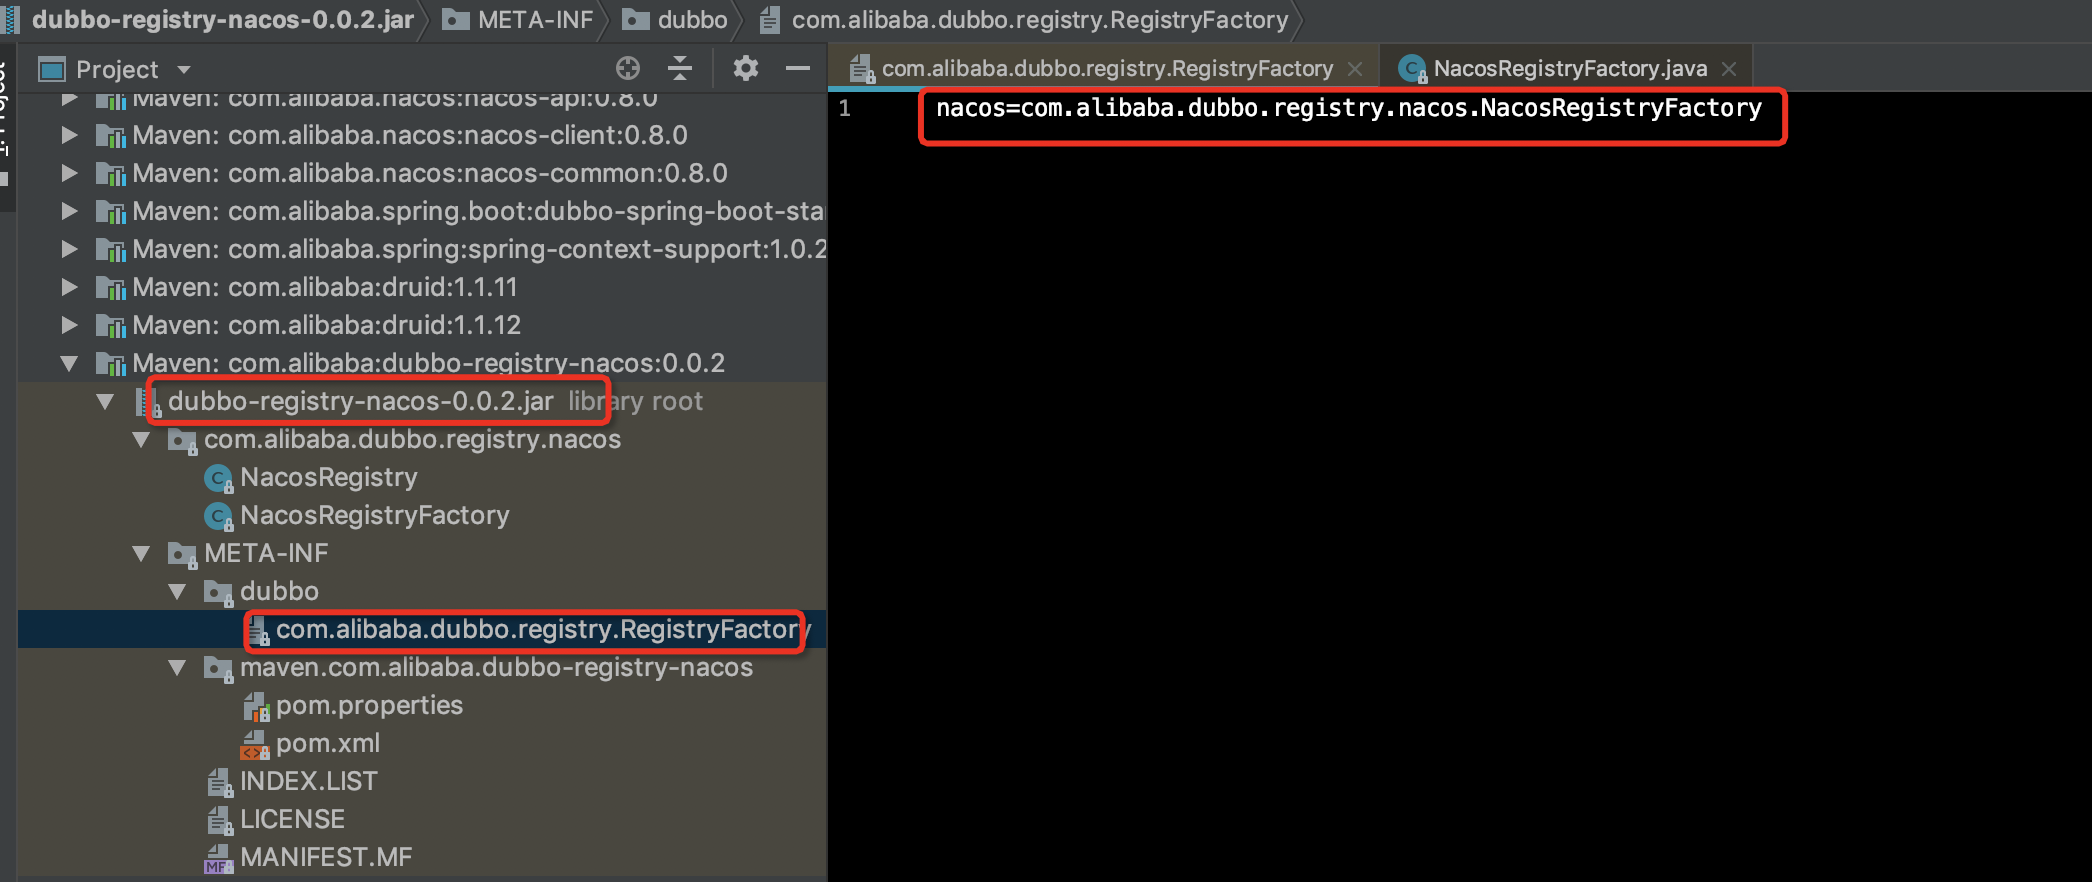Click the MANIFEST.MF file icon
Screen dimensions: 2092x882
pyautogui.click(x=219, y=858)
